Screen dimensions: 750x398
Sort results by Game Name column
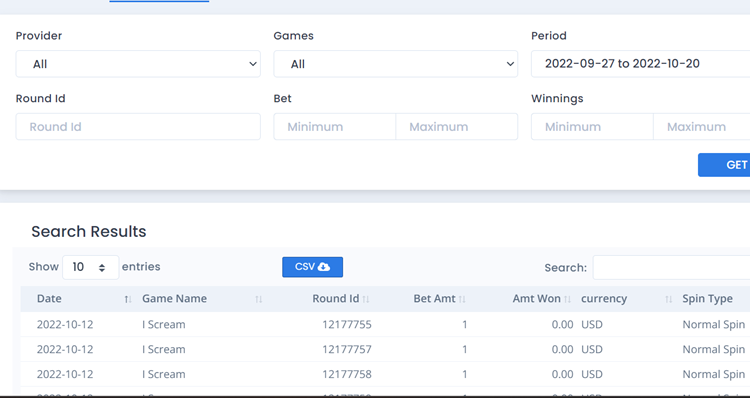click(x=201, y=298)
